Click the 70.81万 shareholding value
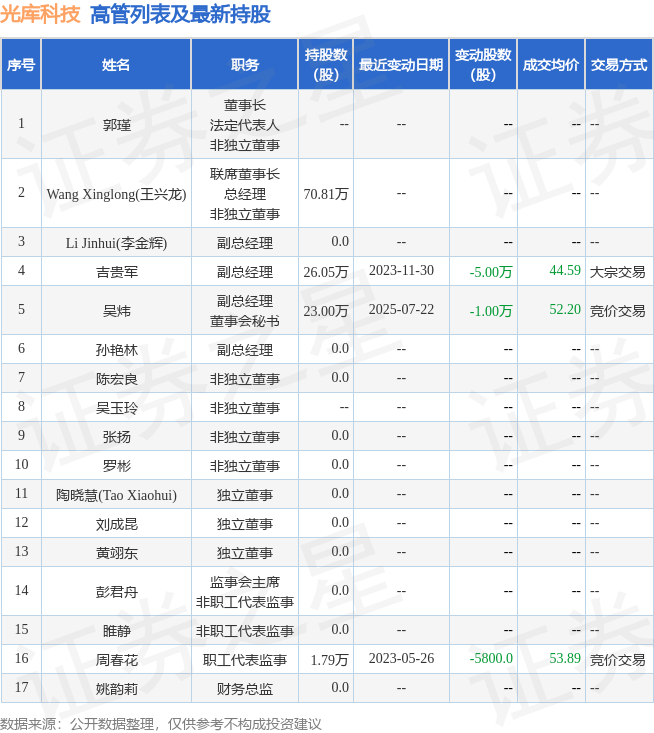This screenshot has width=654, height=733. click(326, 194)
